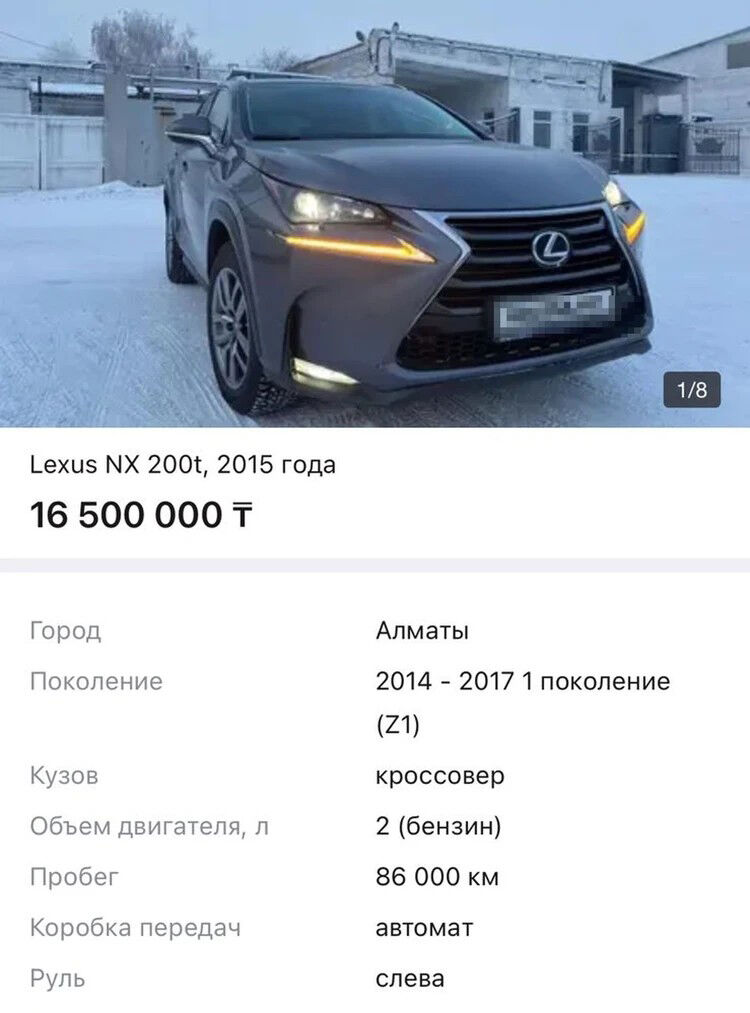Tap the 1/8 photo counter badge
Screen dimensions: 750x1013
[x=692, y=390]
